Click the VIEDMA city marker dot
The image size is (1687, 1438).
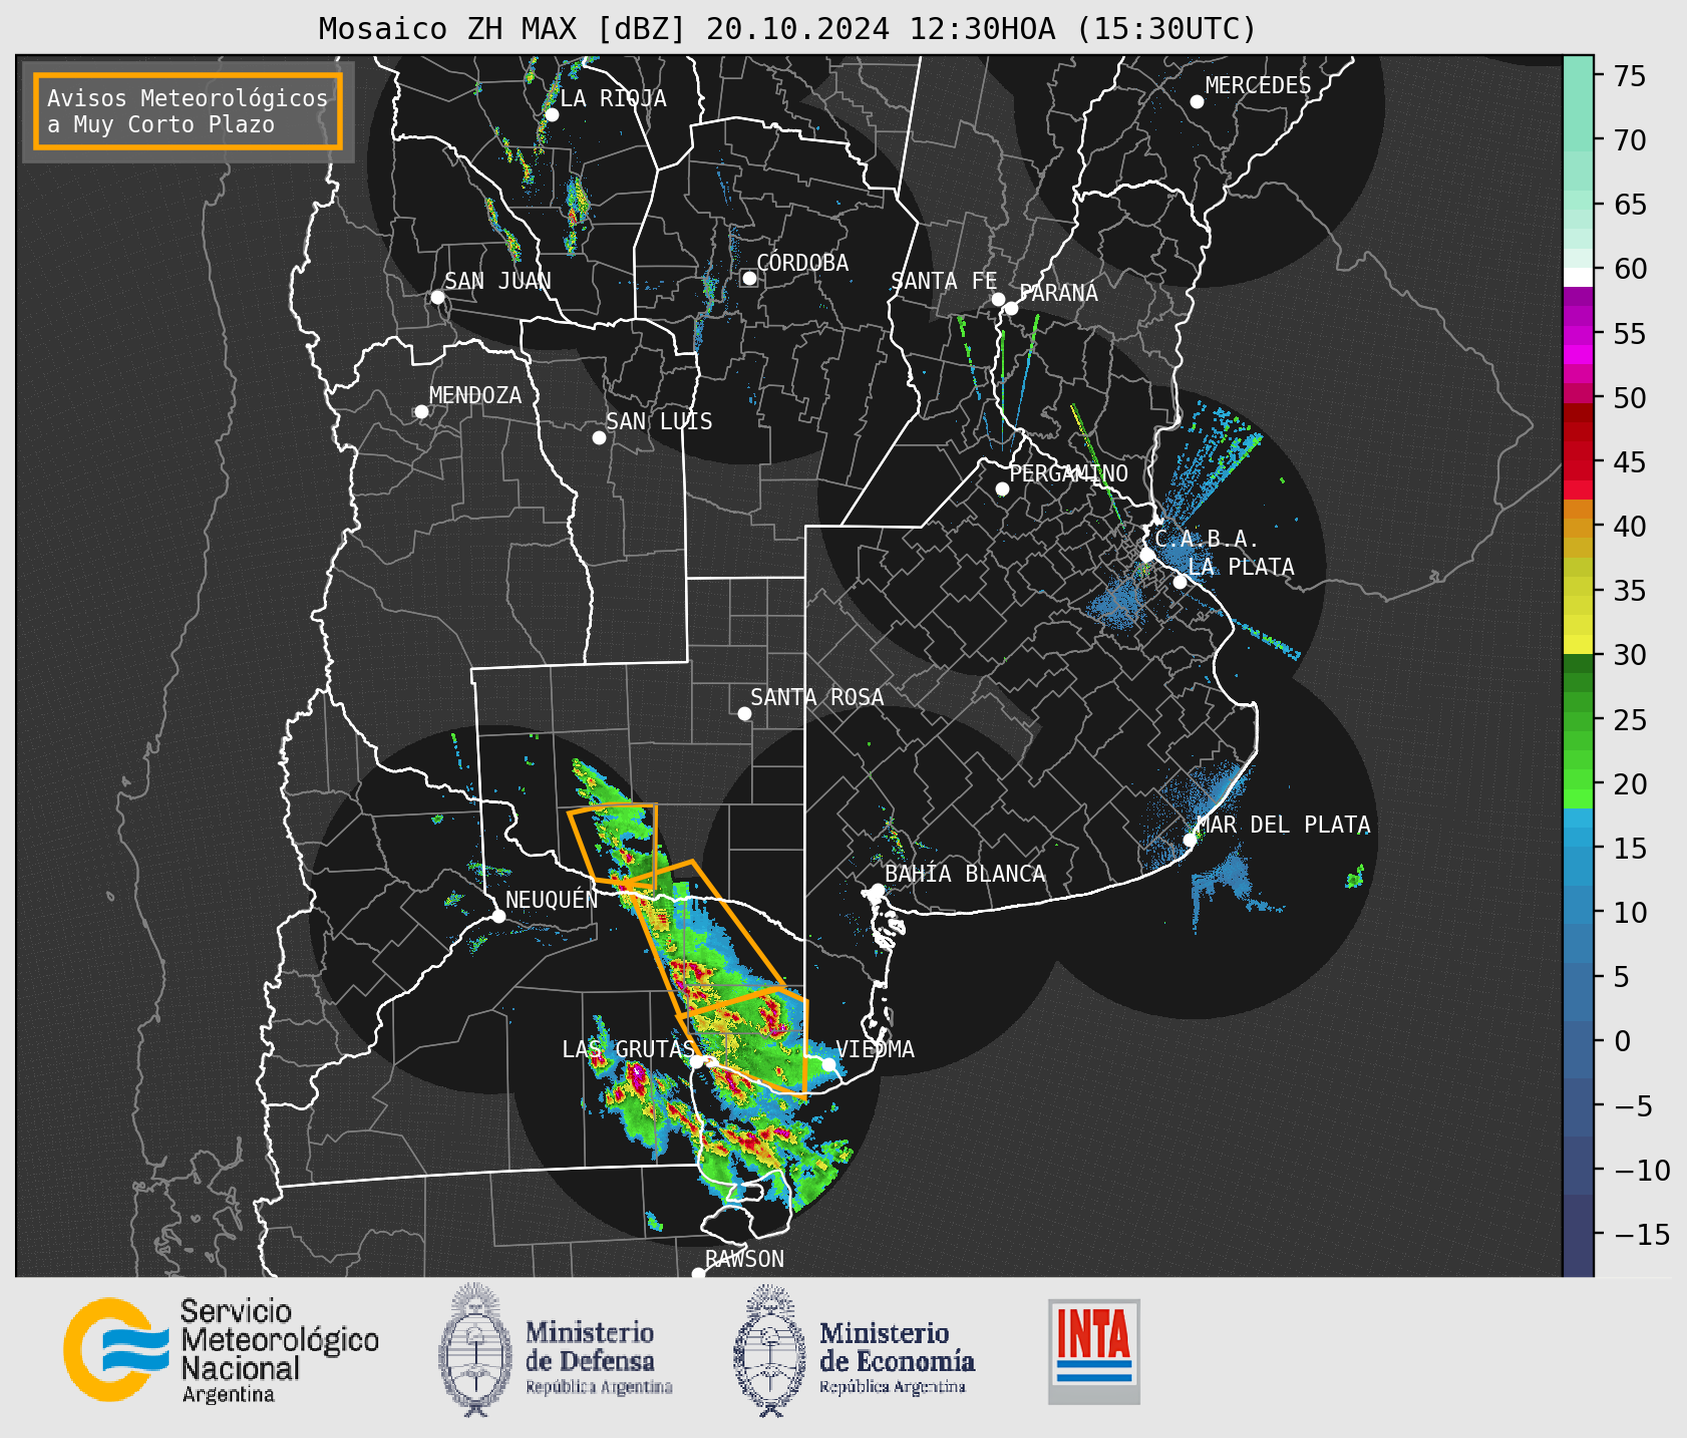tap(828, 1065)
